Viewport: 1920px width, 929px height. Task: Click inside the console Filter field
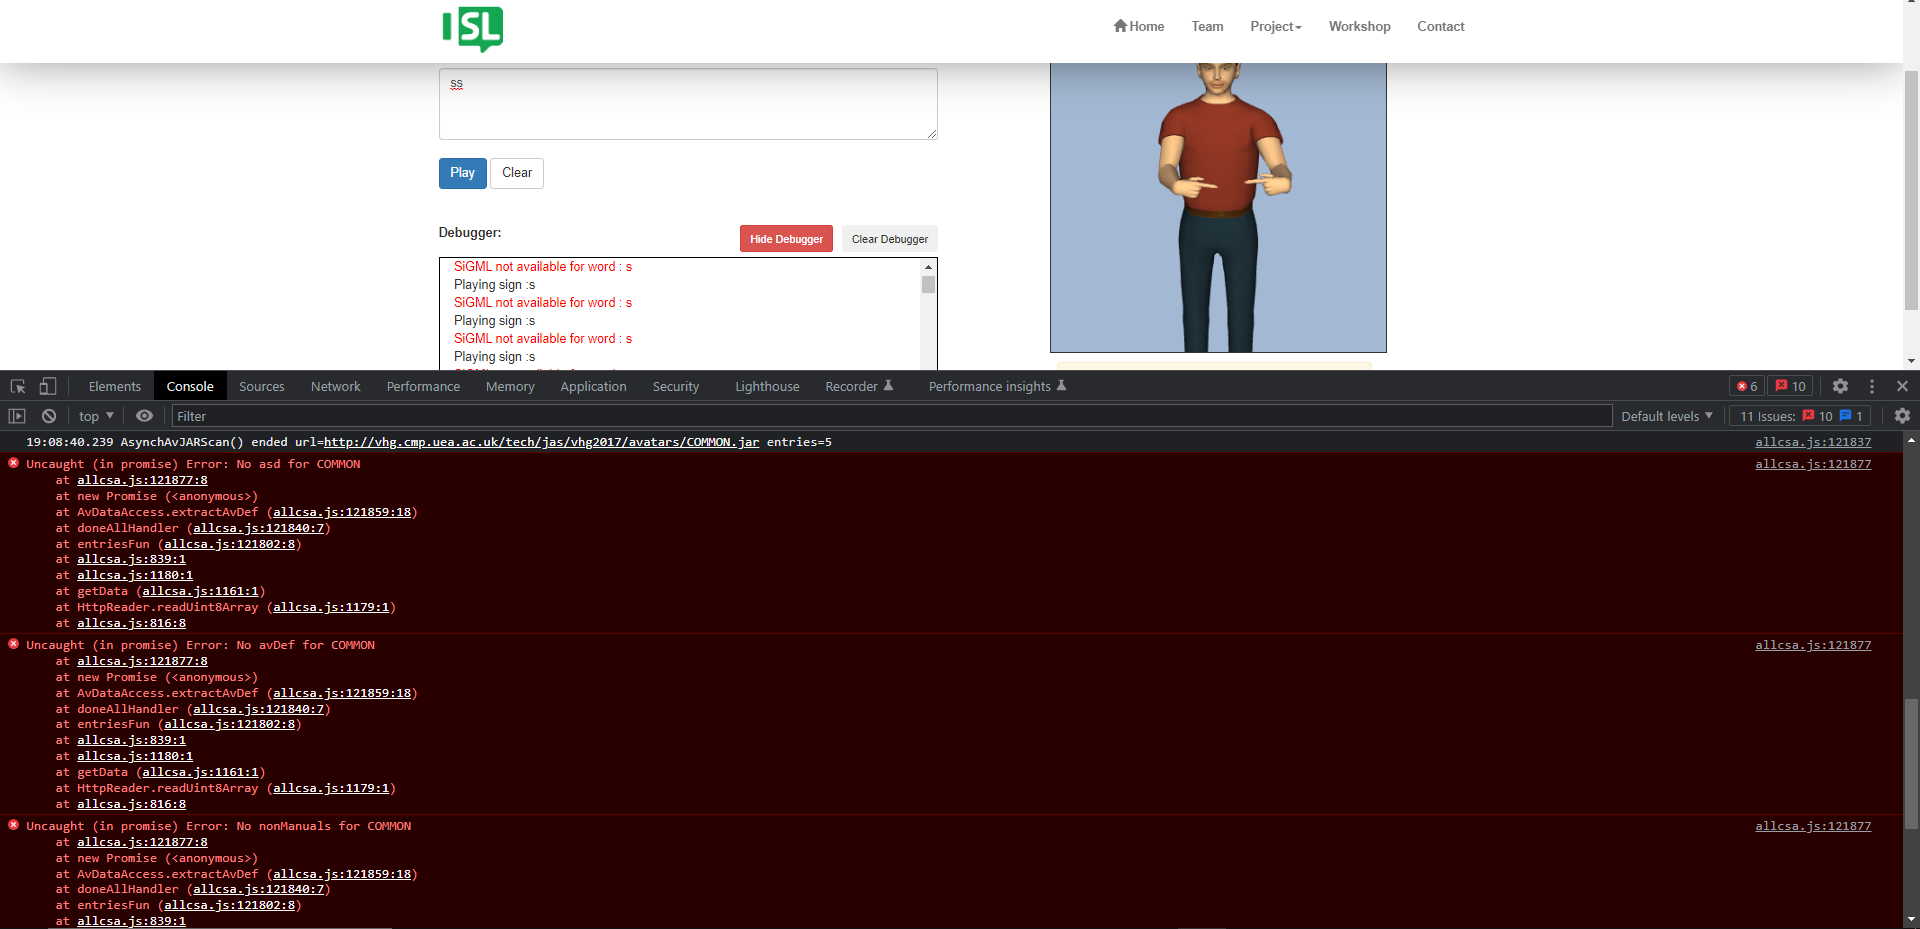(400, 416)
